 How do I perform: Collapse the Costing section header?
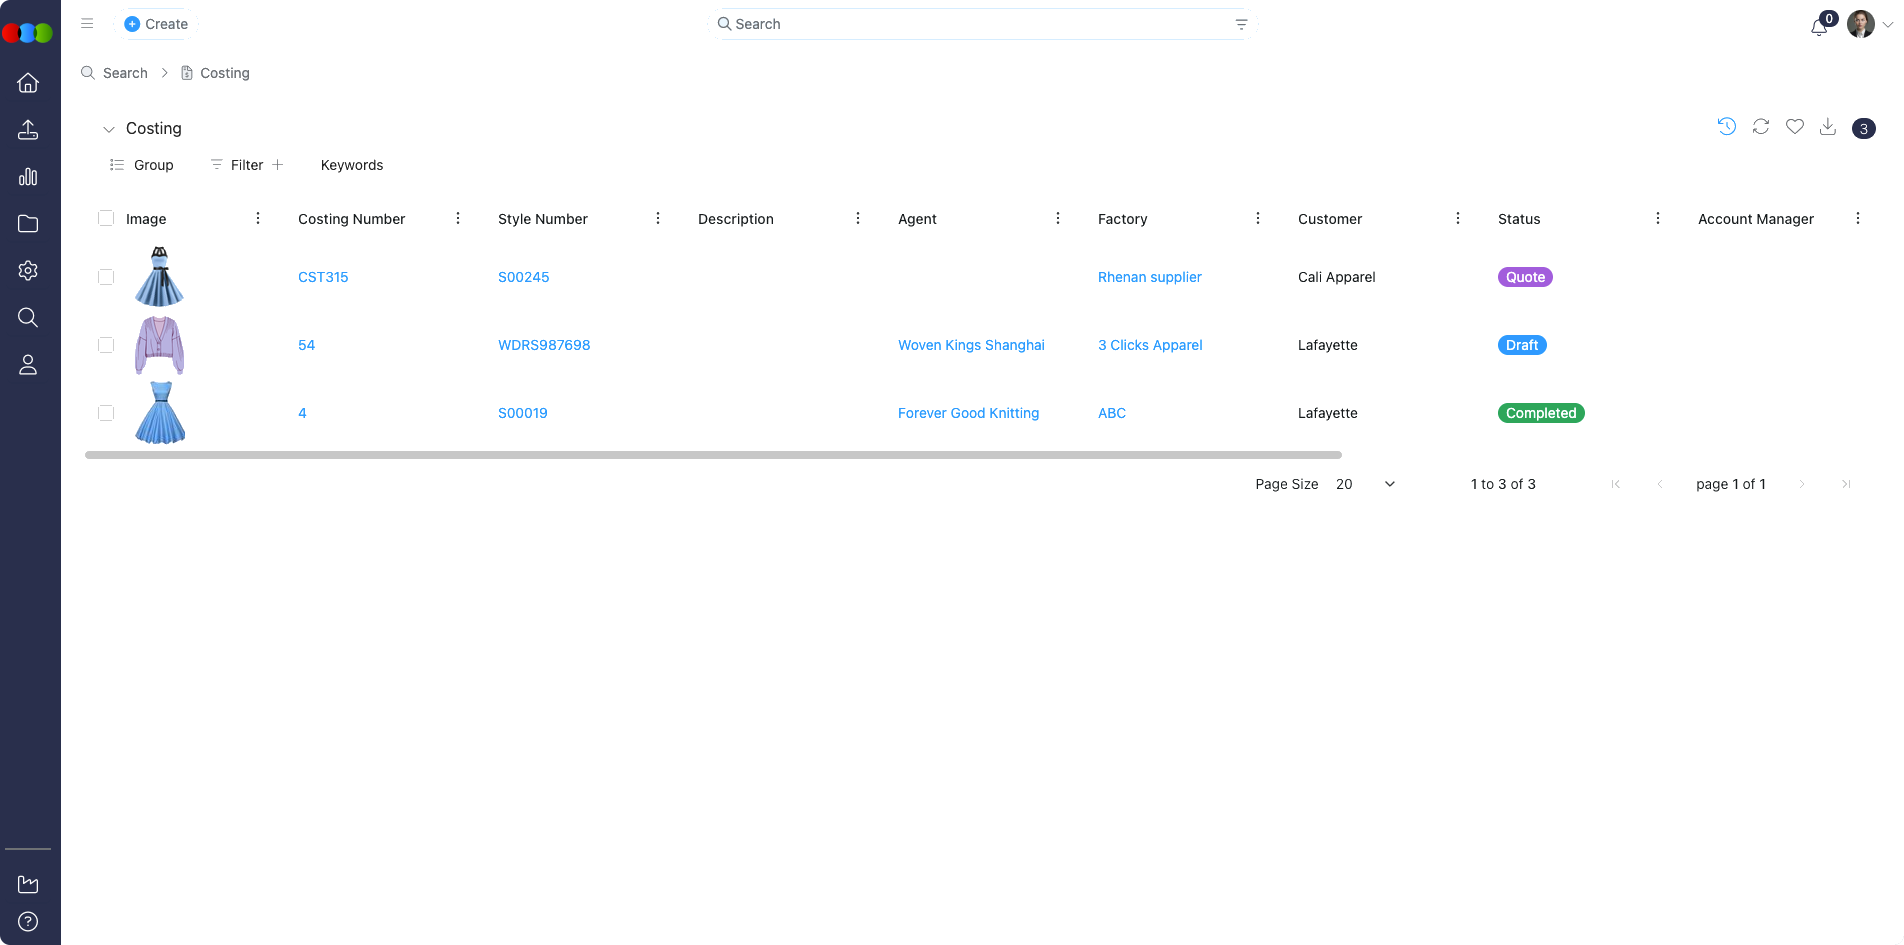pos(108,129)
